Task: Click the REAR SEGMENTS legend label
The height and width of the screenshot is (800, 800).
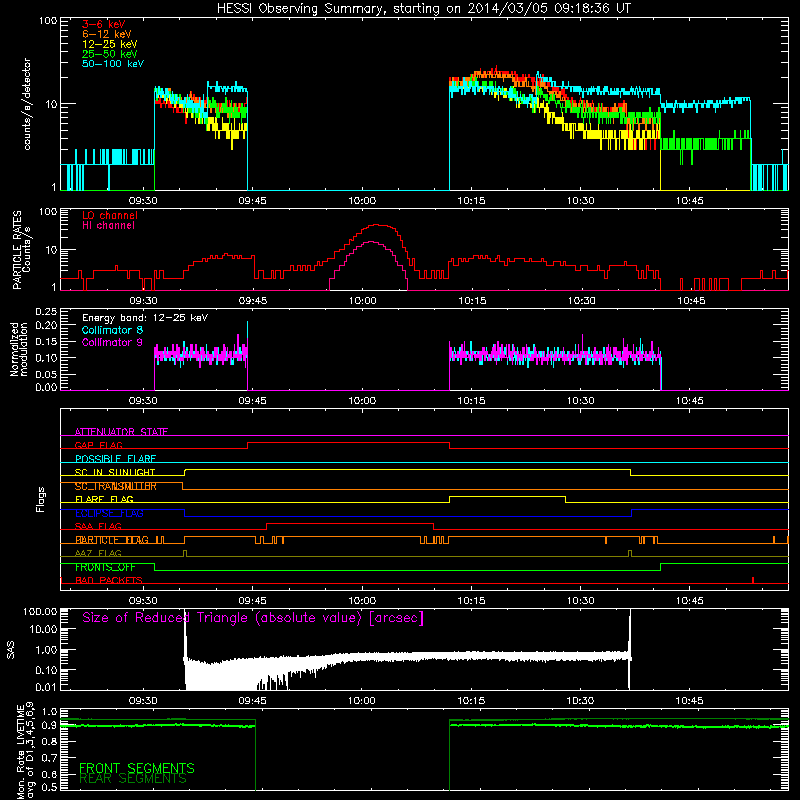Action: [133, 779]
